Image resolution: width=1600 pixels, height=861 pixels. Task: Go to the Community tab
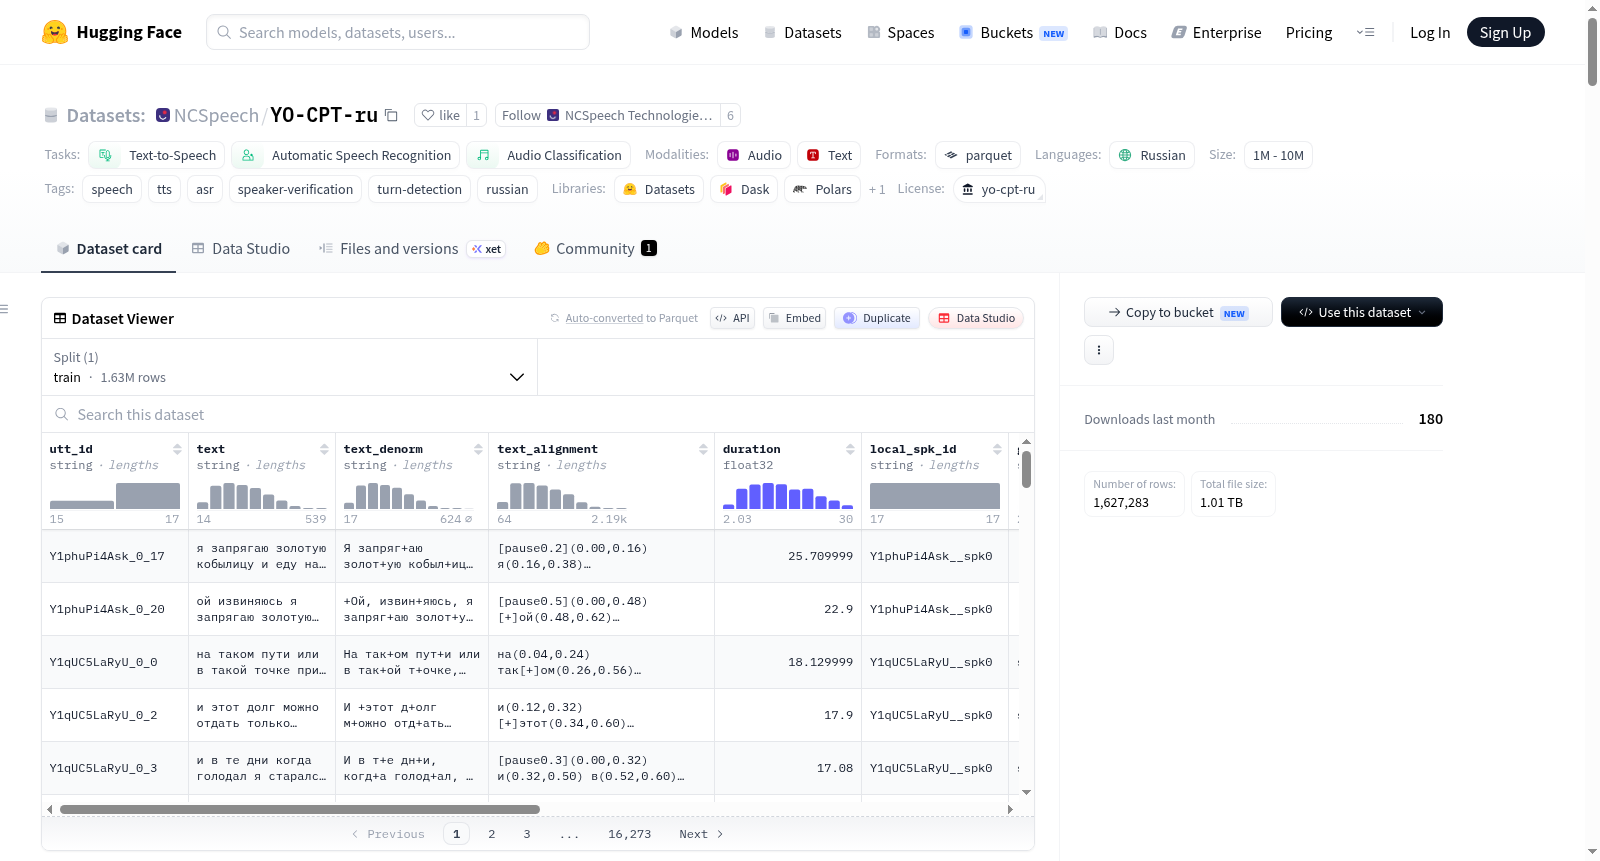[x=596, y=249]
